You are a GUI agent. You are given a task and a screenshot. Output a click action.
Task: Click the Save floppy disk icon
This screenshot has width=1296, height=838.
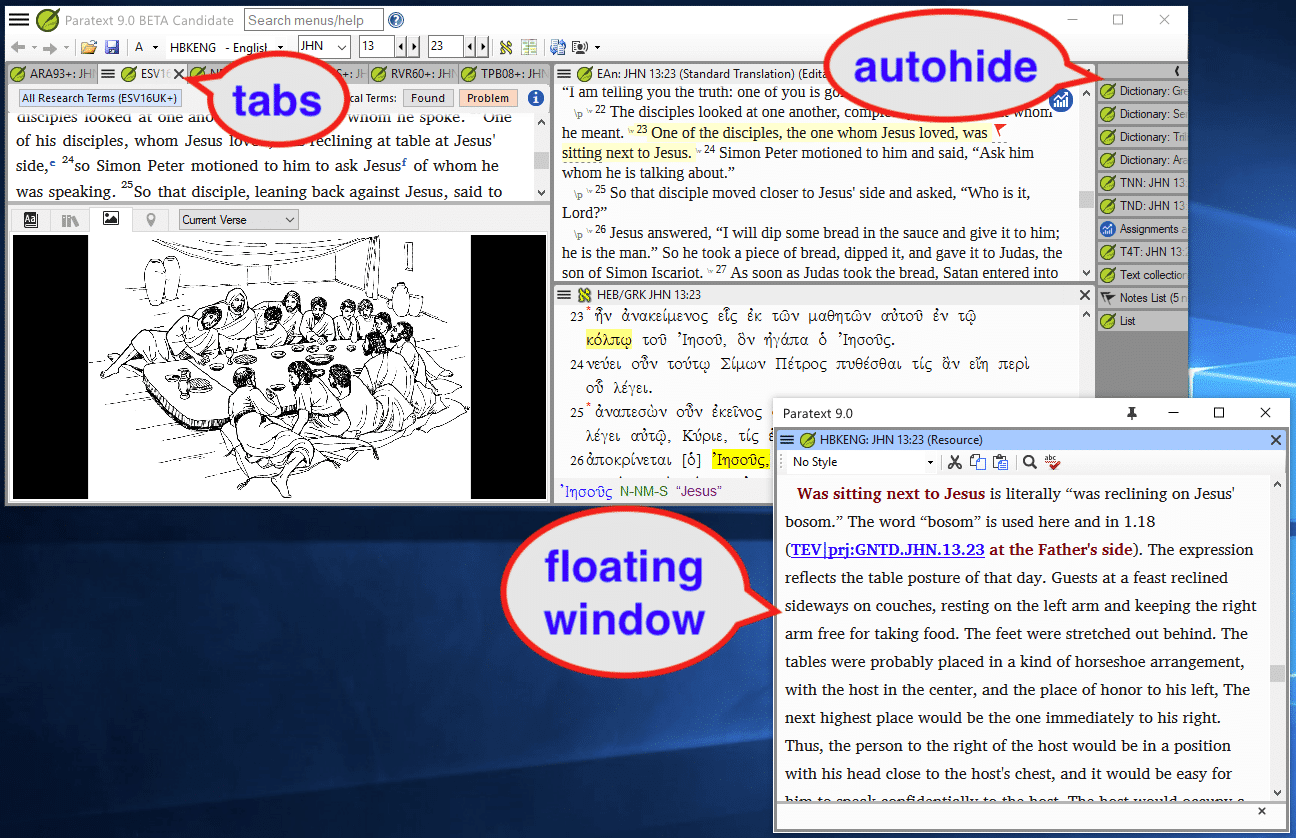[112, 47]
